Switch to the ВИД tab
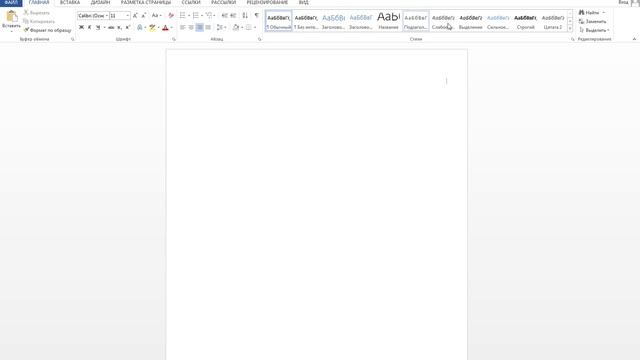The image size is (640, 360). 304,2
